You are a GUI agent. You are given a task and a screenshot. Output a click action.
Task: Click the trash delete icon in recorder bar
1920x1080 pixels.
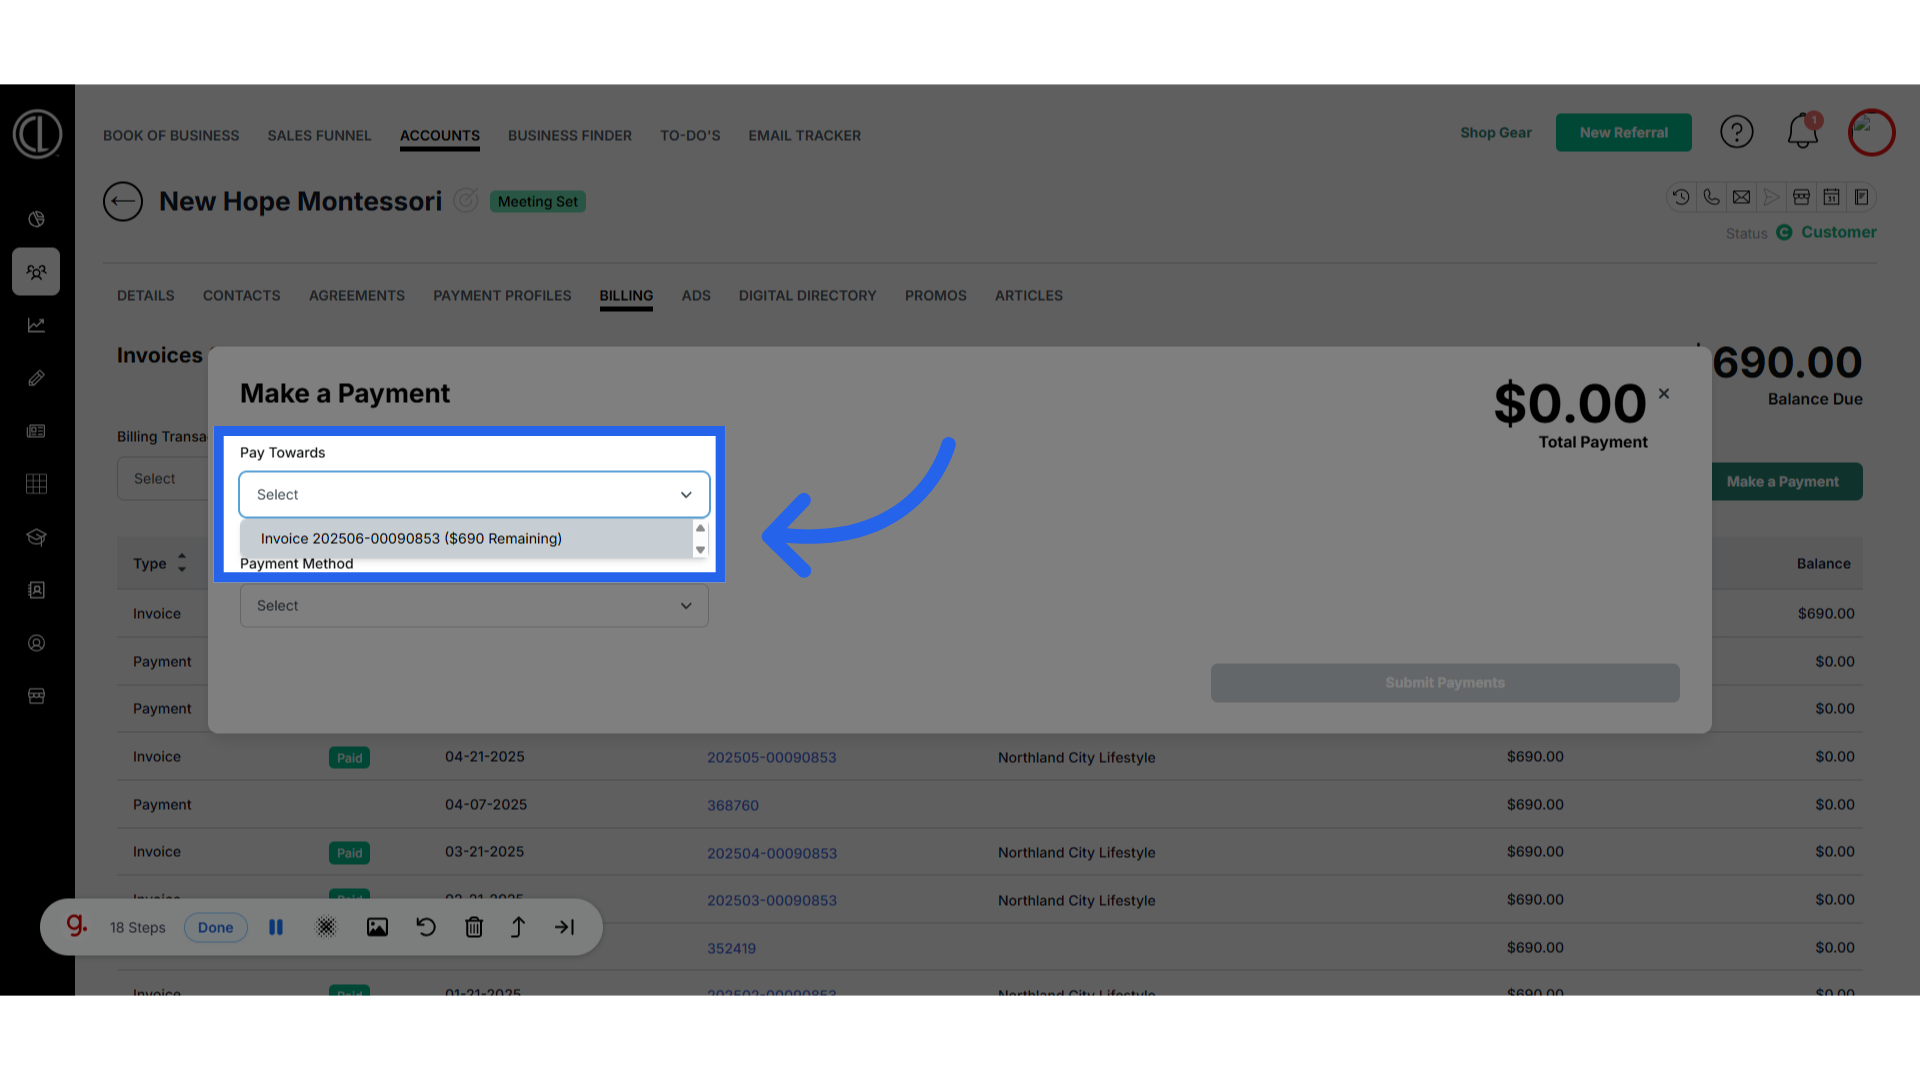point(474,927)
